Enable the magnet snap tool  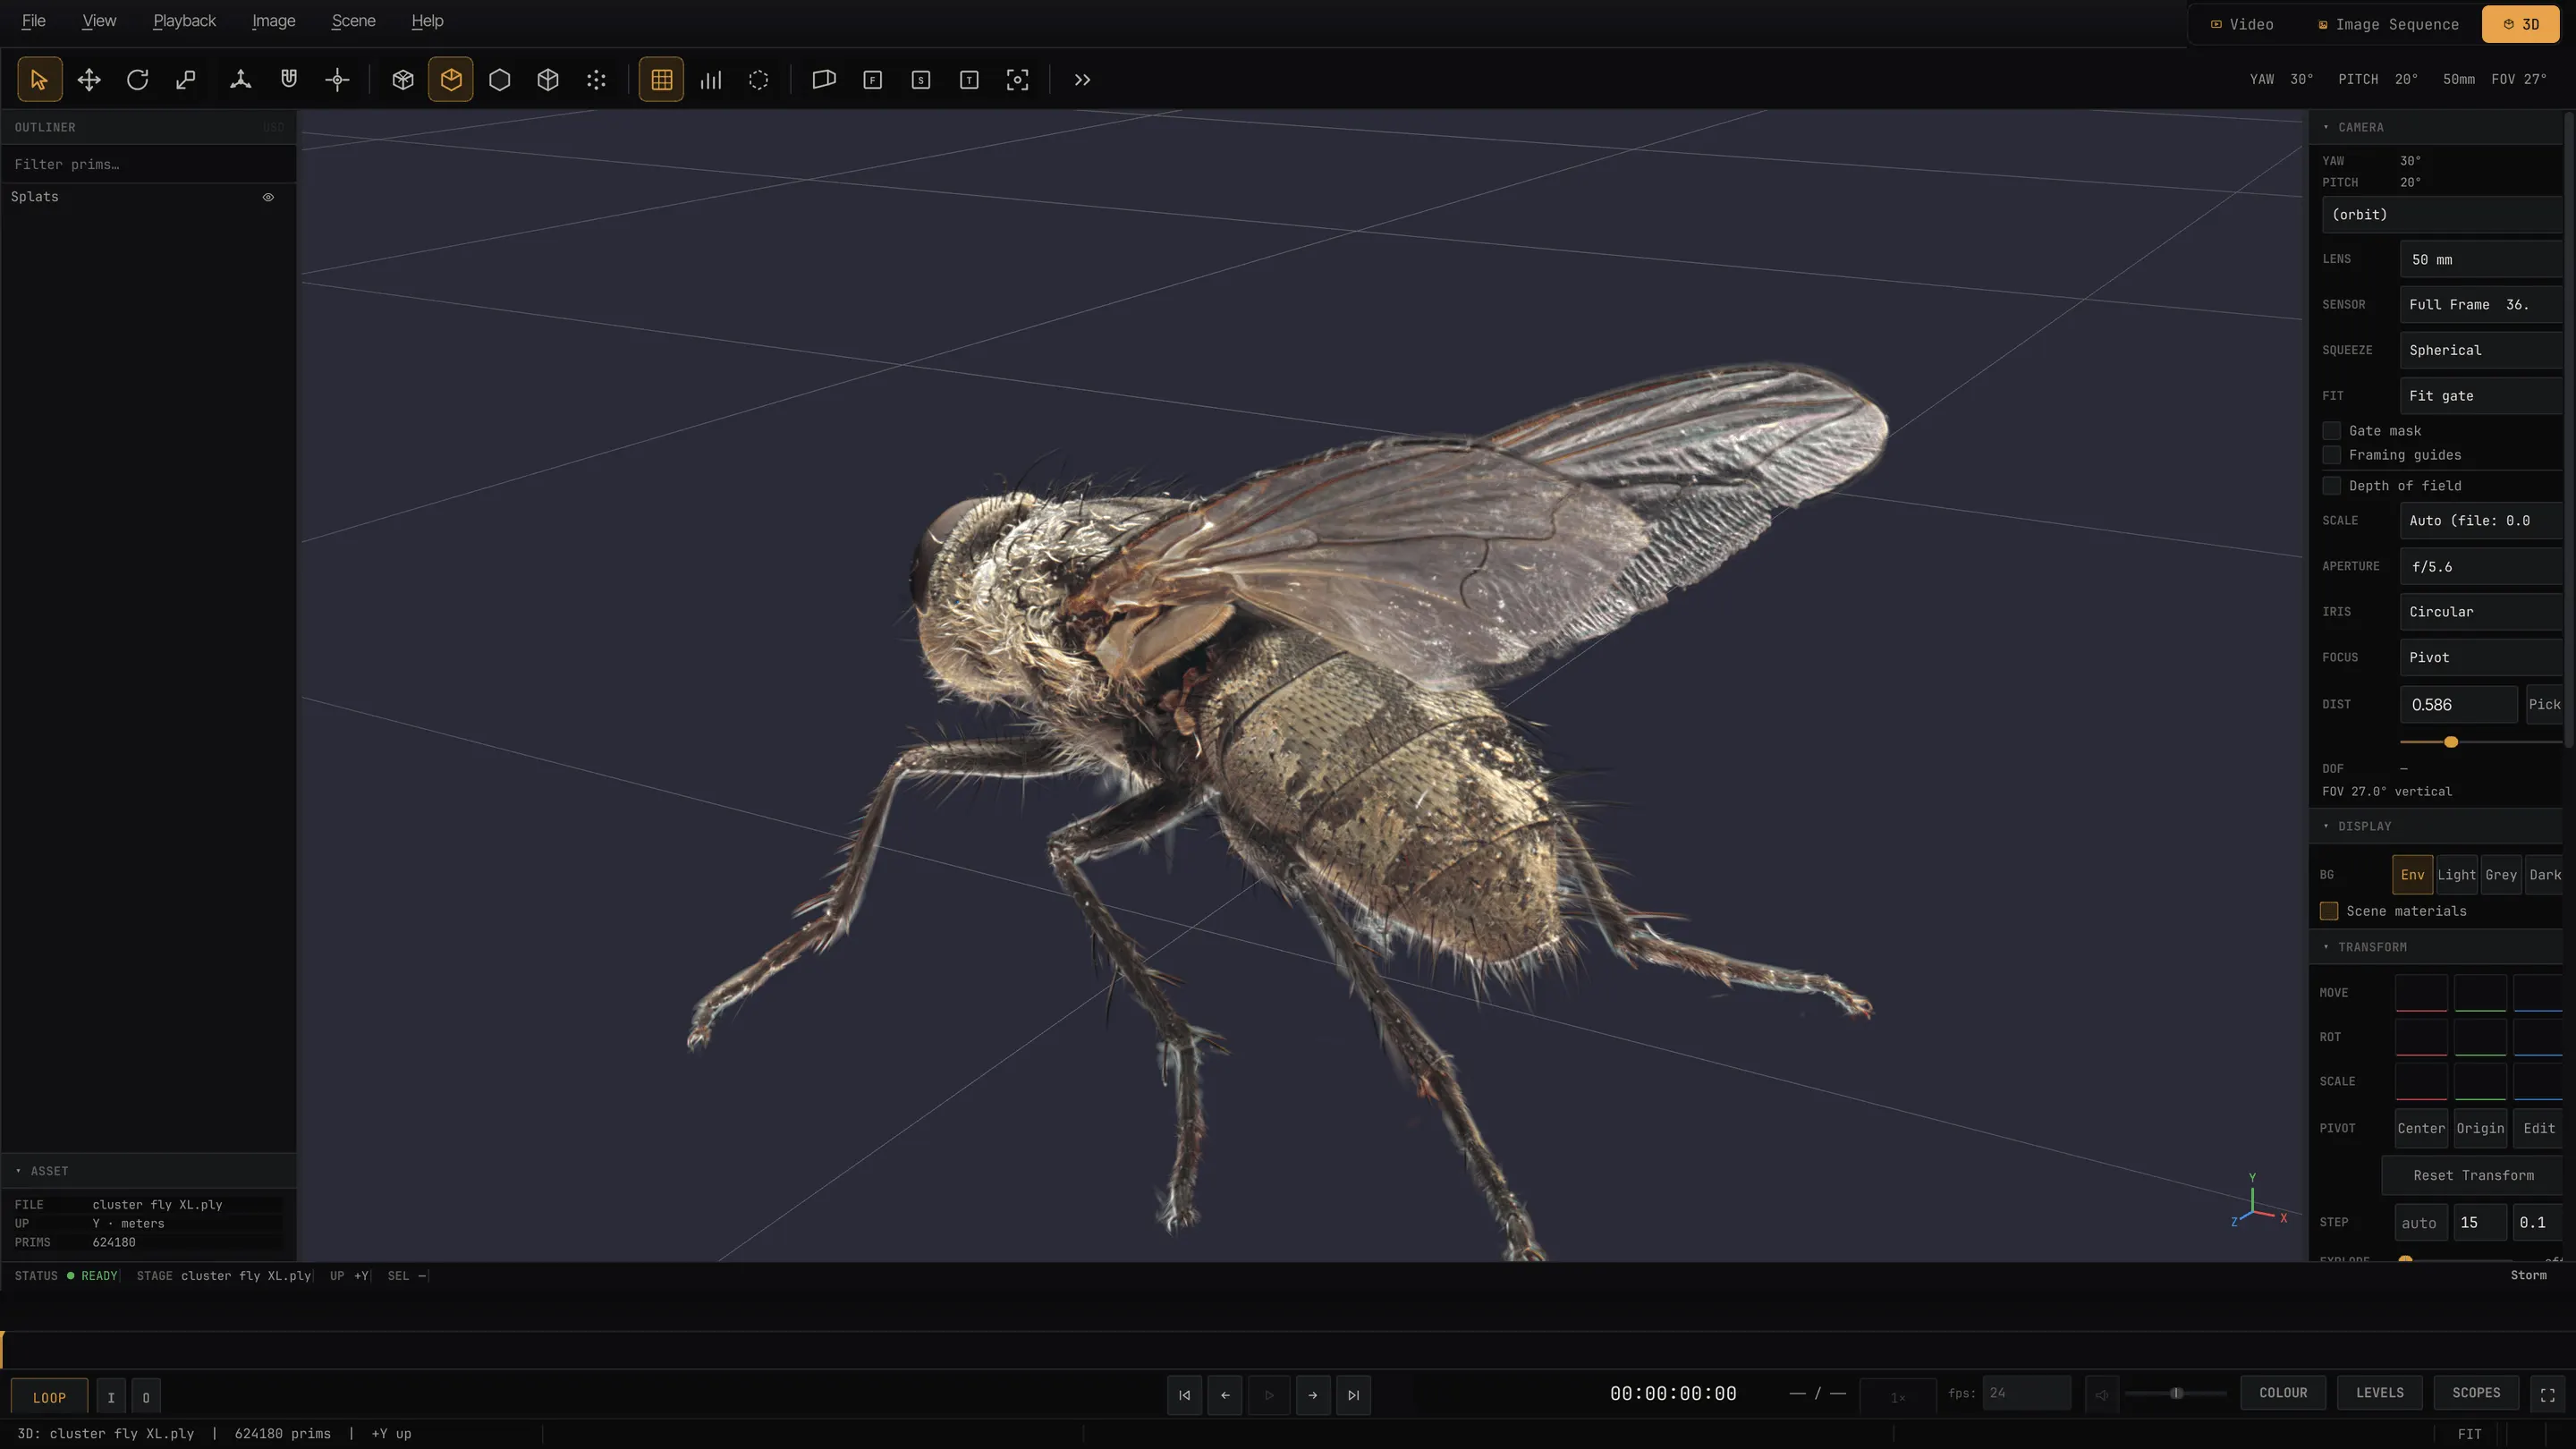pos(289,80)
